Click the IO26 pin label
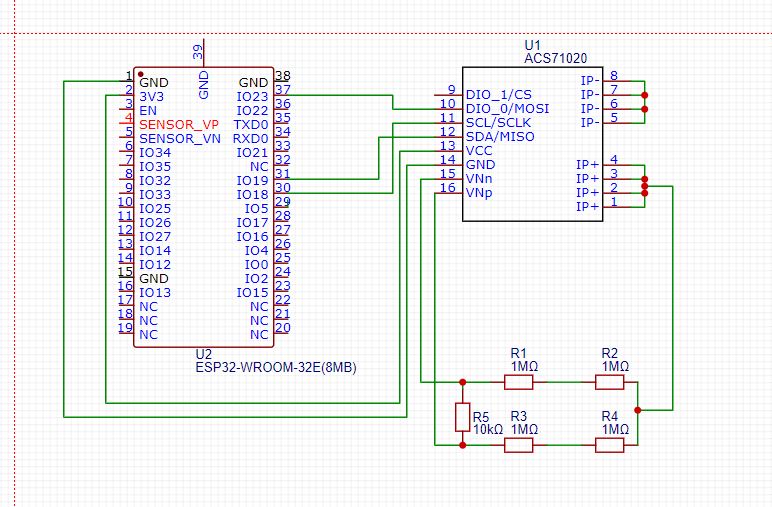The height and width of the screenshot is (507, 772). coord(155,222)
